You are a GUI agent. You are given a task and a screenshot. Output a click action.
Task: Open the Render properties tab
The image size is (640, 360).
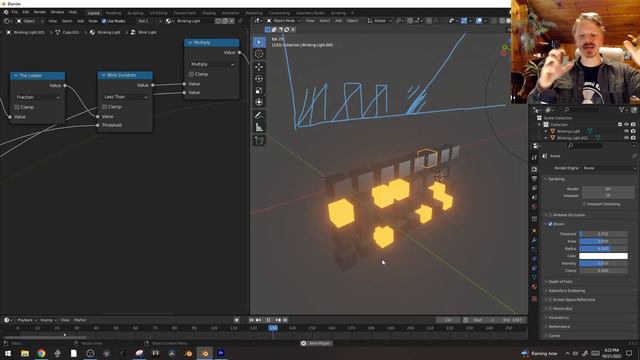point(534,169)
